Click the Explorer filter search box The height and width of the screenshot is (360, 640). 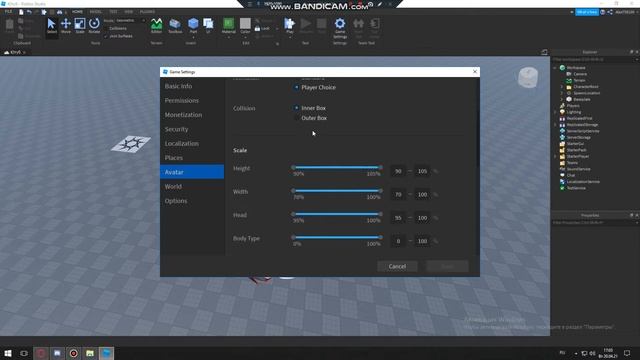pyautogui.click(x=594, y=60)
